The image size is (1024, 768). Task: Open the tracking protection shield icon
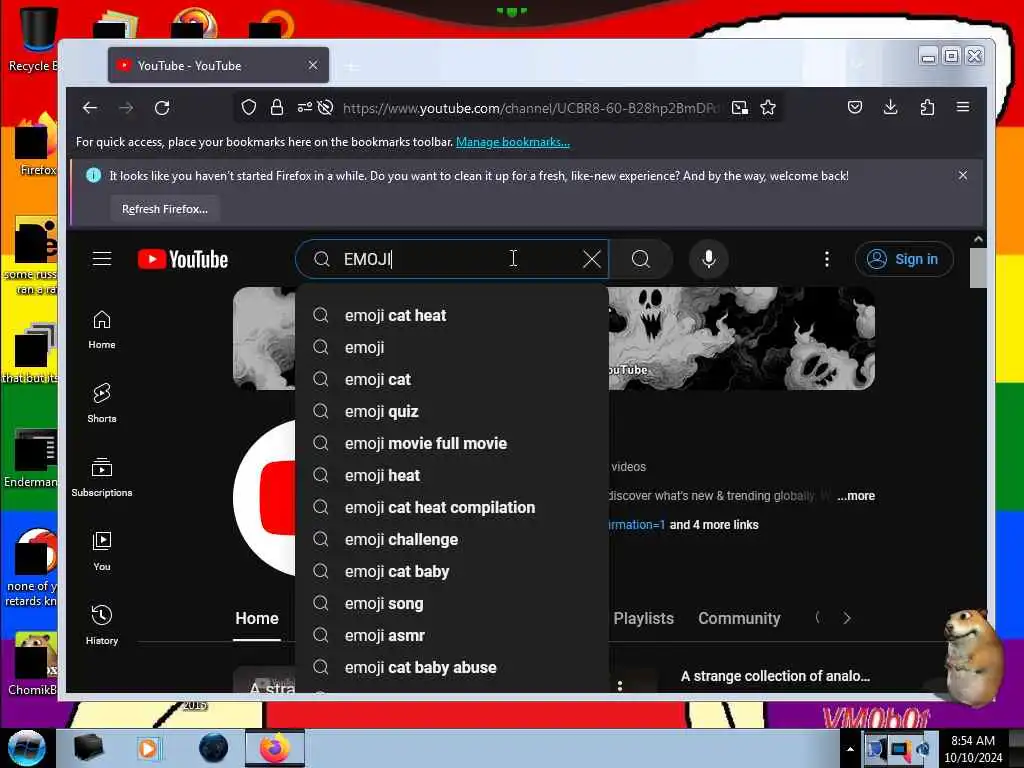click(249, 107)
